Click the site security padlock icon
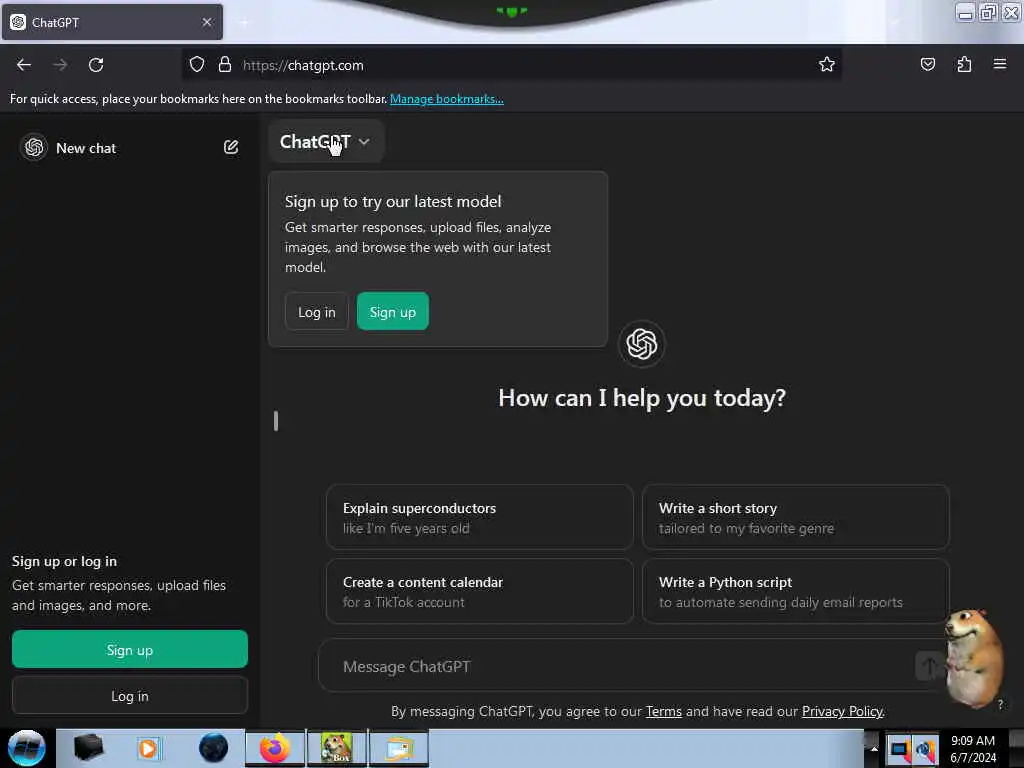Image resolution: width=1024 pixels, height=768 pixels. (225, 65)
